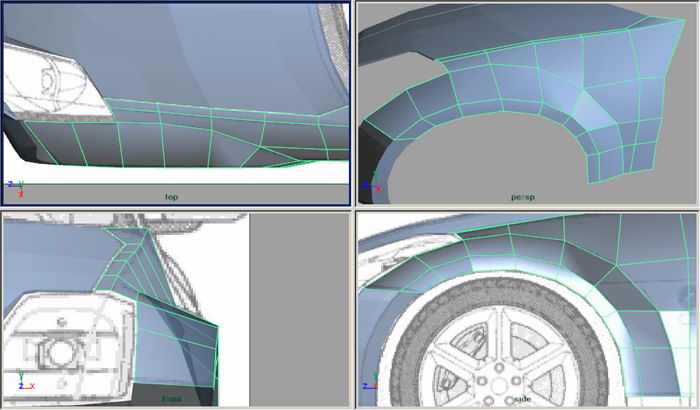
Task: Click the blue hood surface in top viewport
Action: click(200, 50)
